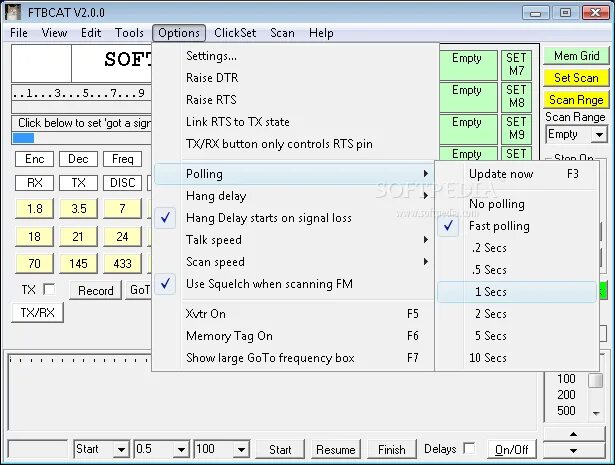The height and width of the screenshot is (465, 615).
Task: Select No polling option
Action: tap(517, 204)
